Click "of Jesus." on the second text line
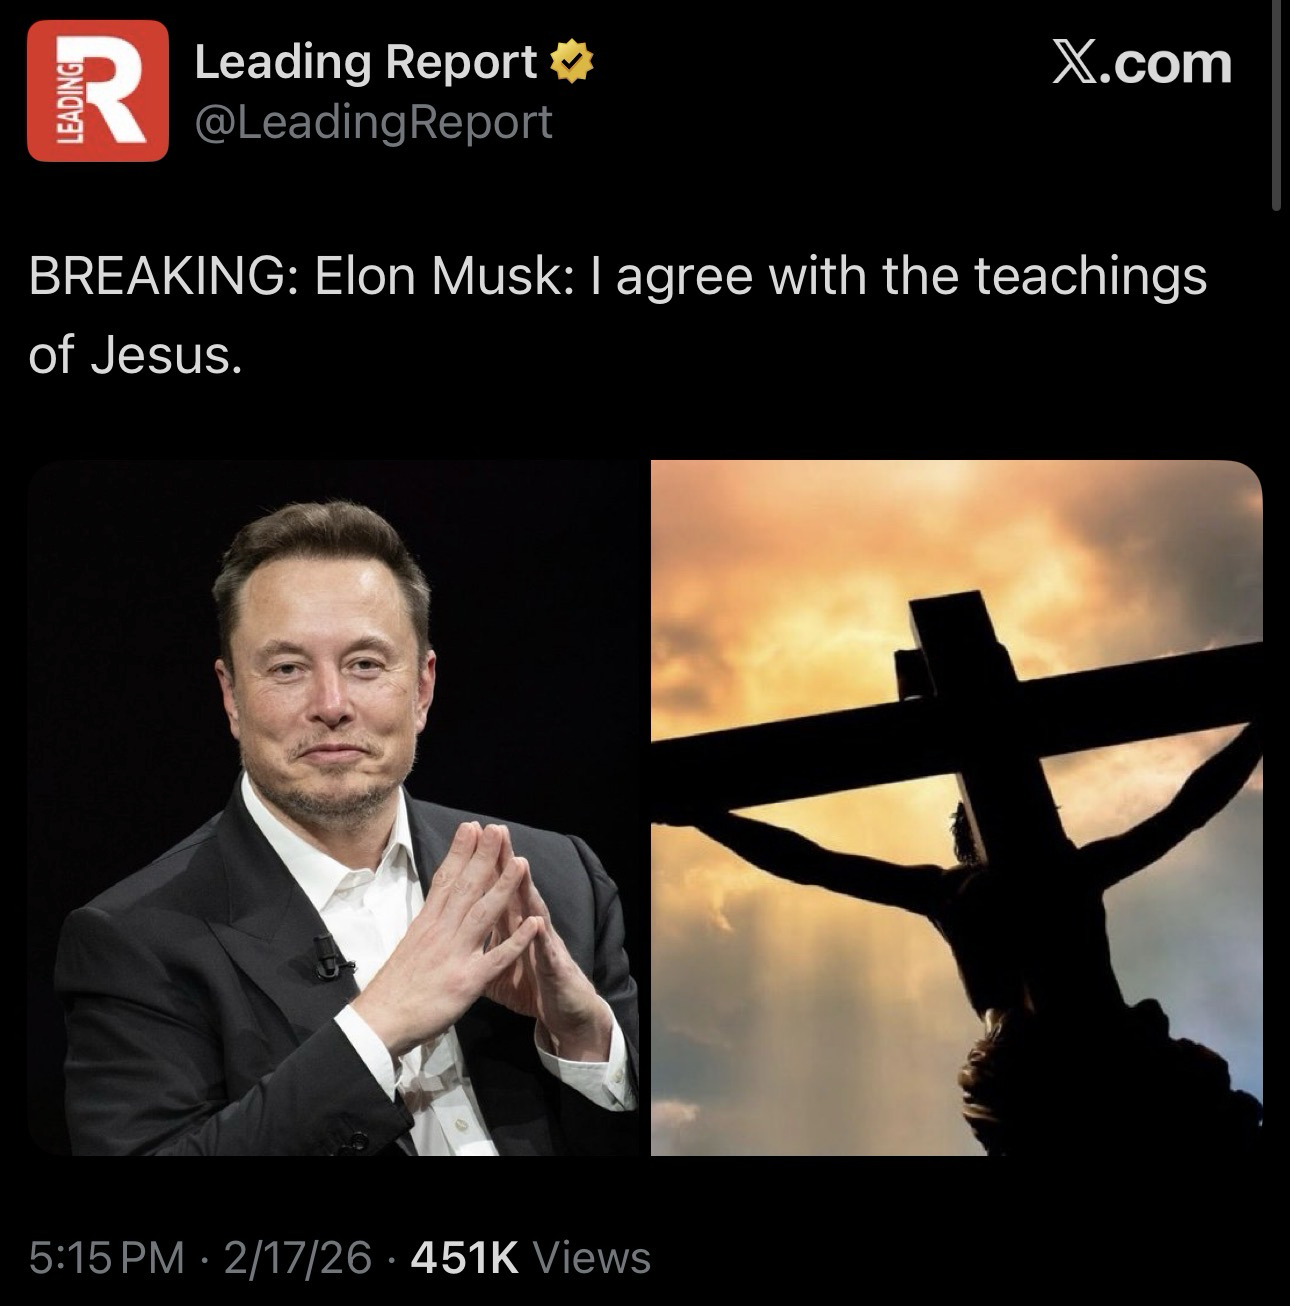 (135, 356)
